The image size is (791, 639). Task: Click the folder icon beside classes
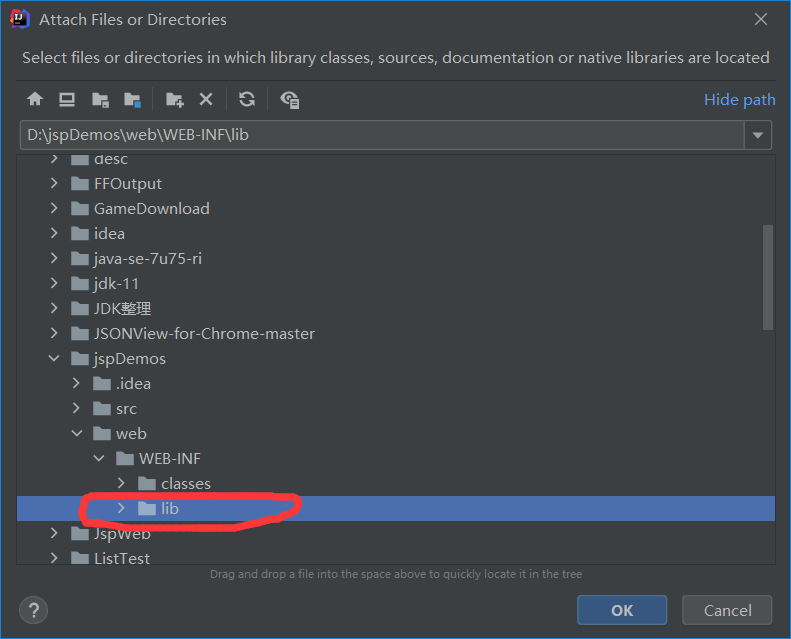pyautogui.click(x=147, y=484)
